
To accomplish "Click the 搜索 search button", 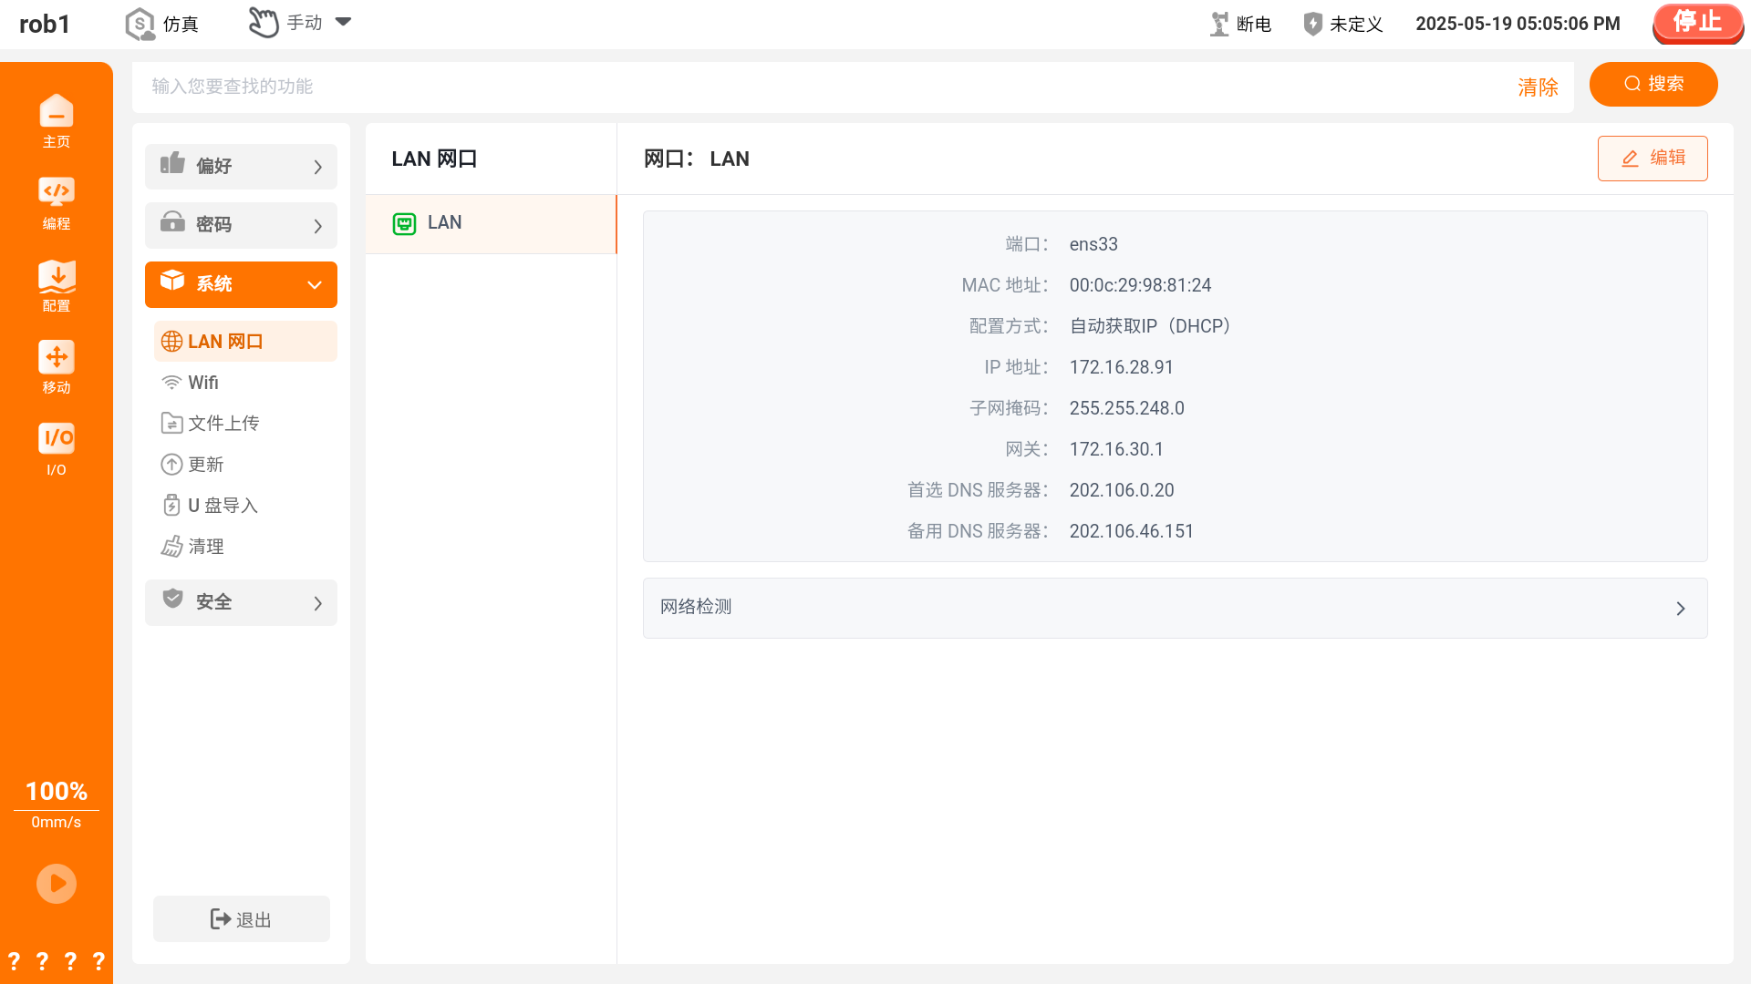I will 1653,84.
